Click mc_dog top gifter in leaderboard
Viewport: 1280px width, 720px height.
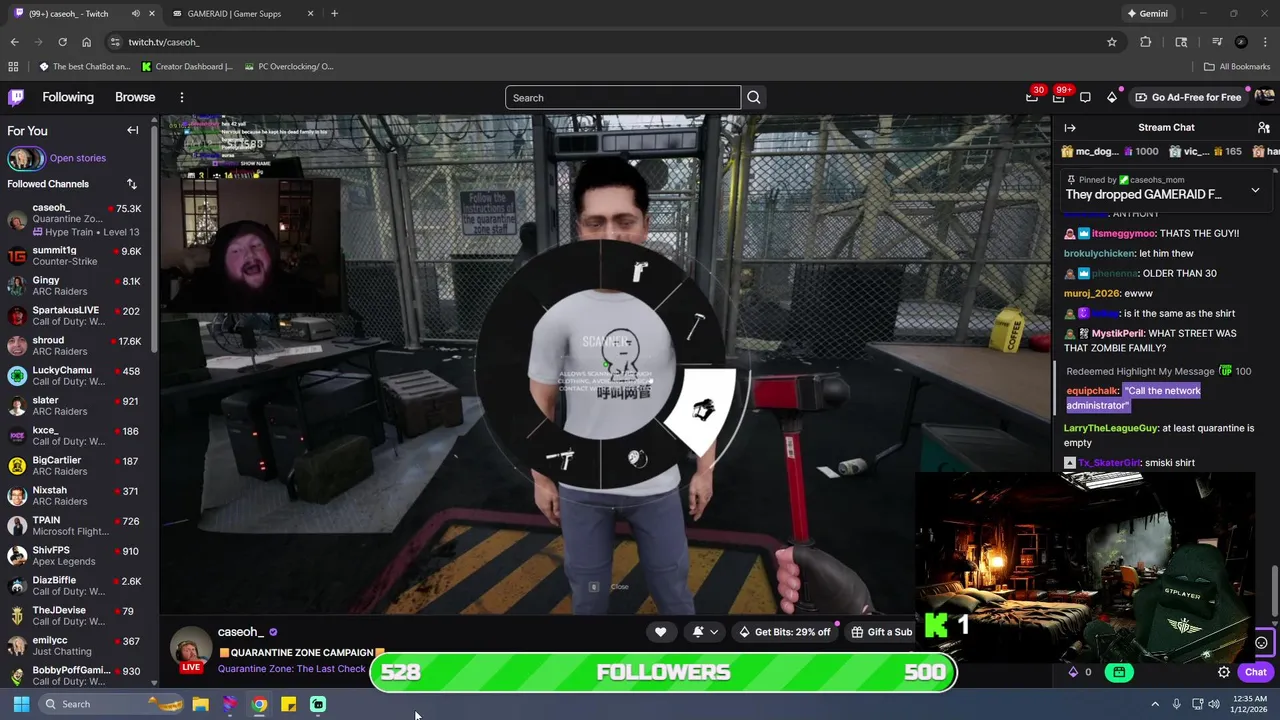tap(1090, 151)
